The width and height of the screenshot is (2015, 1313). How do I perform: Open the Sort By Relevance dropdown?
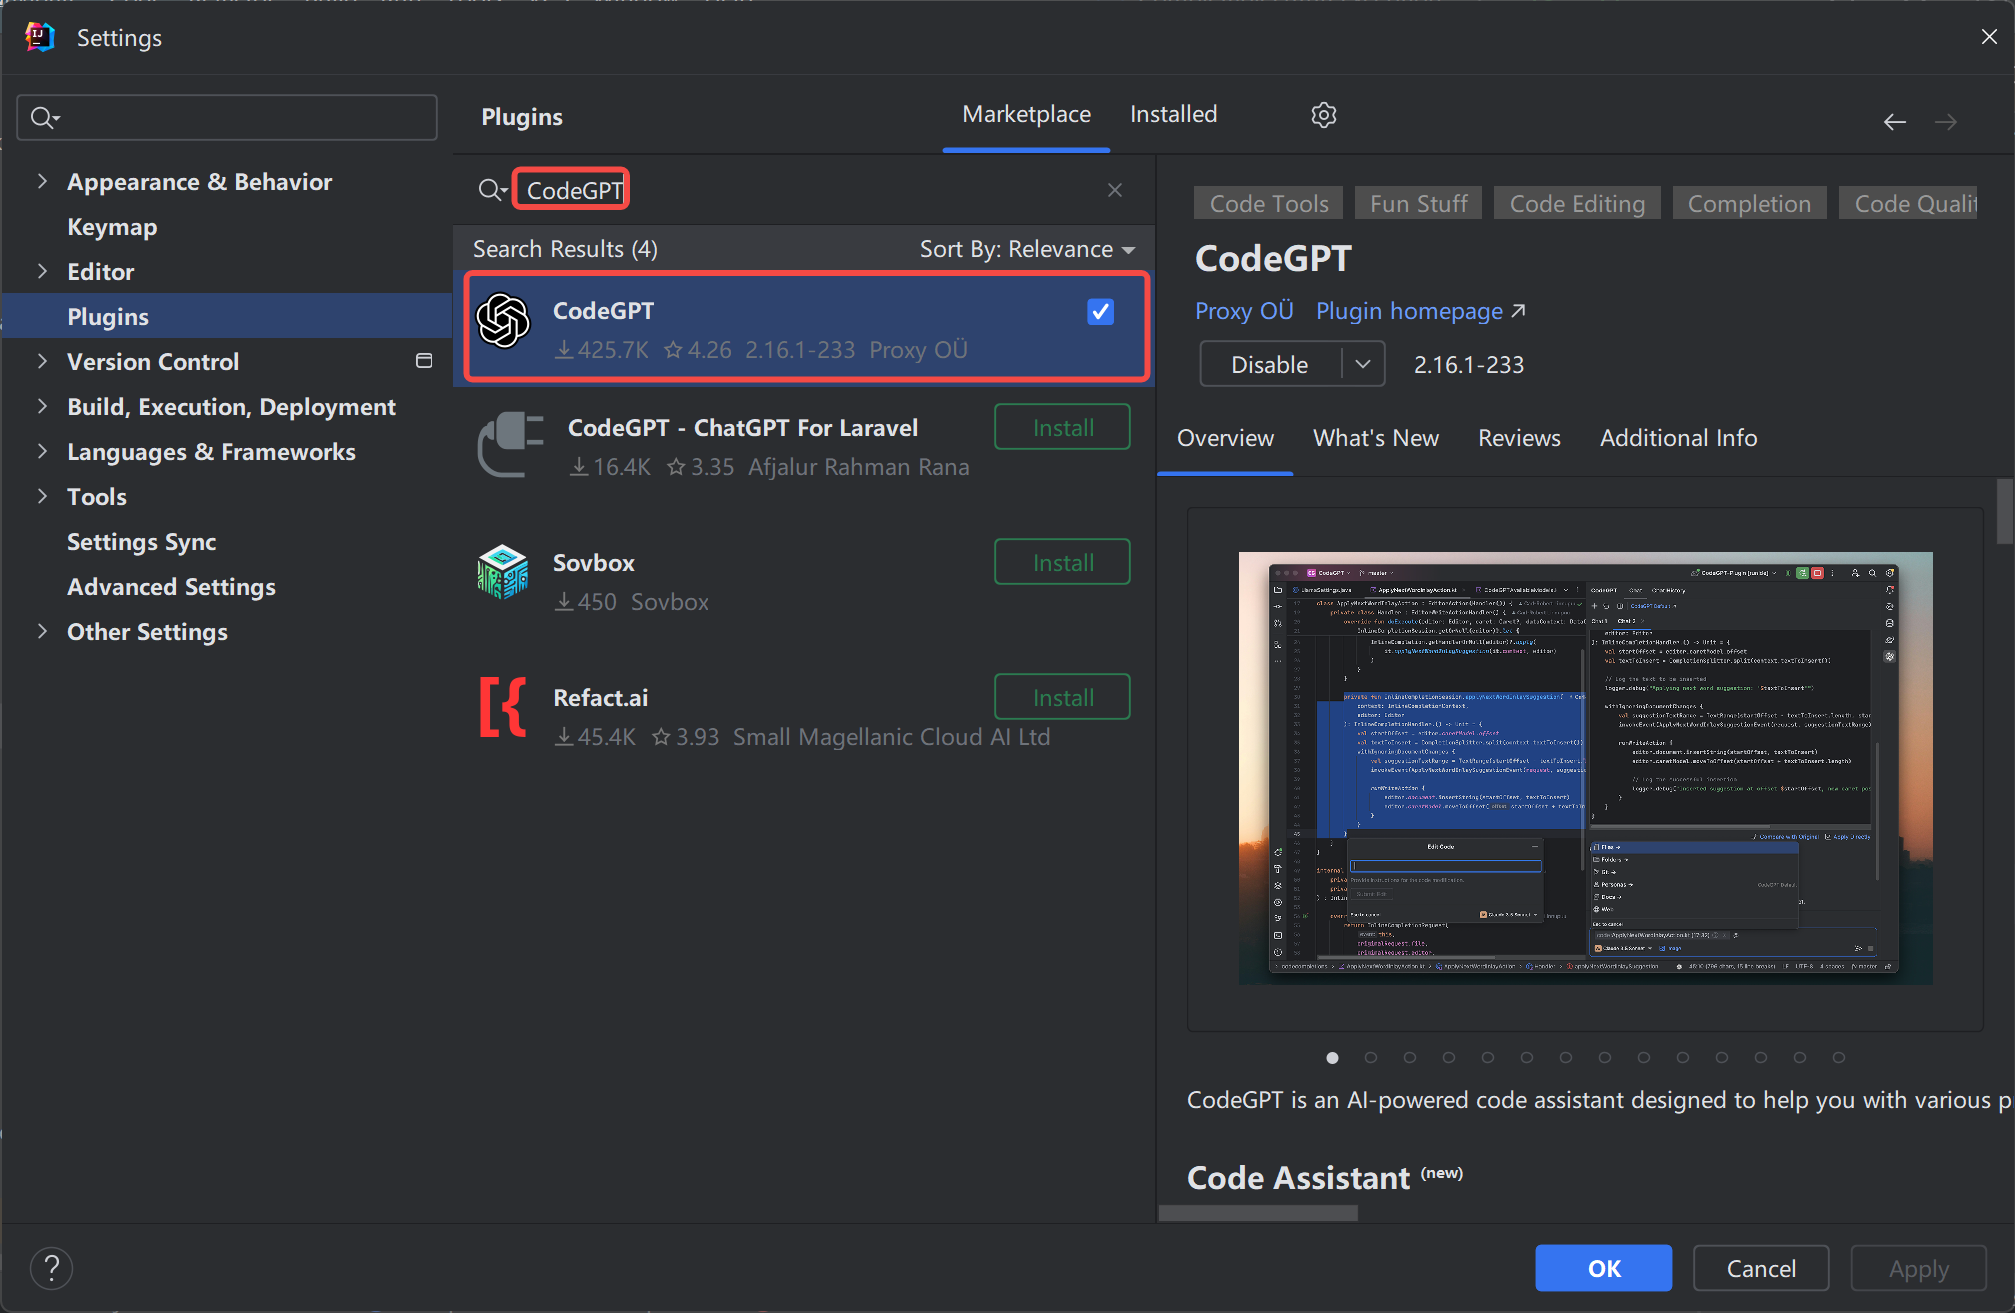pyautogui.click(x=1027, y=249)
